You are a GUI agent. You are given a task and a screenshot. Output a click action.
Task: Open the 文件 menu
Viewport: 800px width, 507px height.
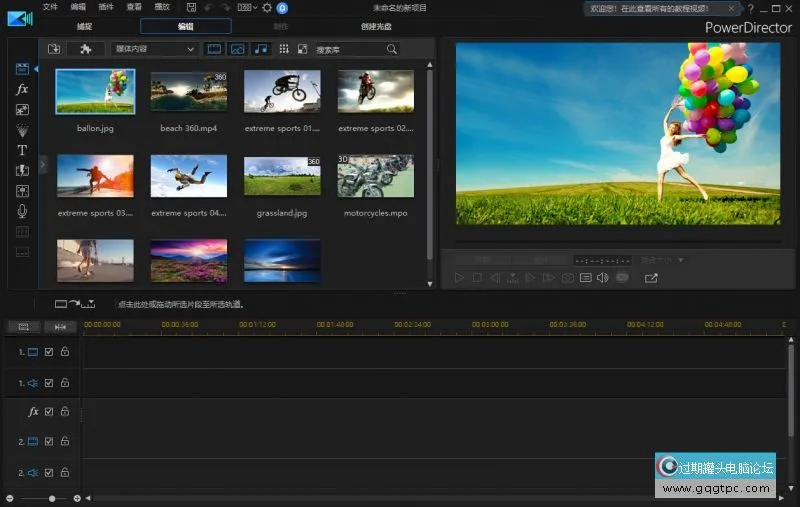click(50, 8)
